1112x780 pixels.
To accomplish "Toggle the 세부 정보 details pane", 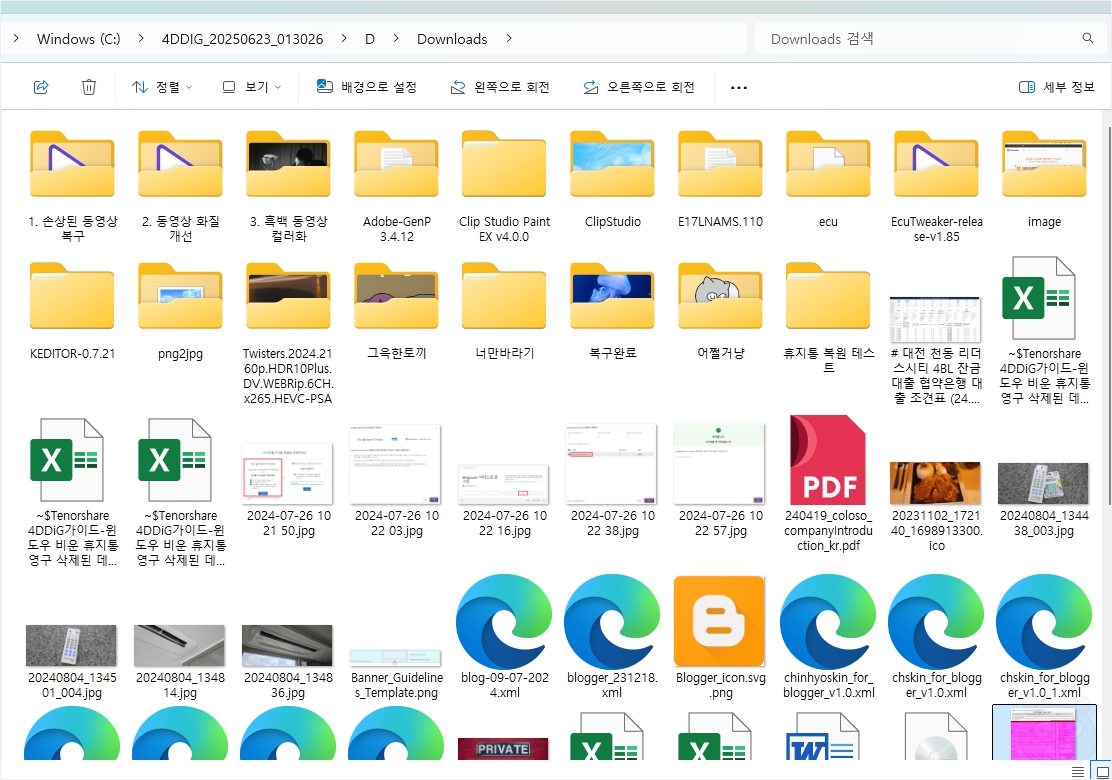I will click(x=1057, y=87).
